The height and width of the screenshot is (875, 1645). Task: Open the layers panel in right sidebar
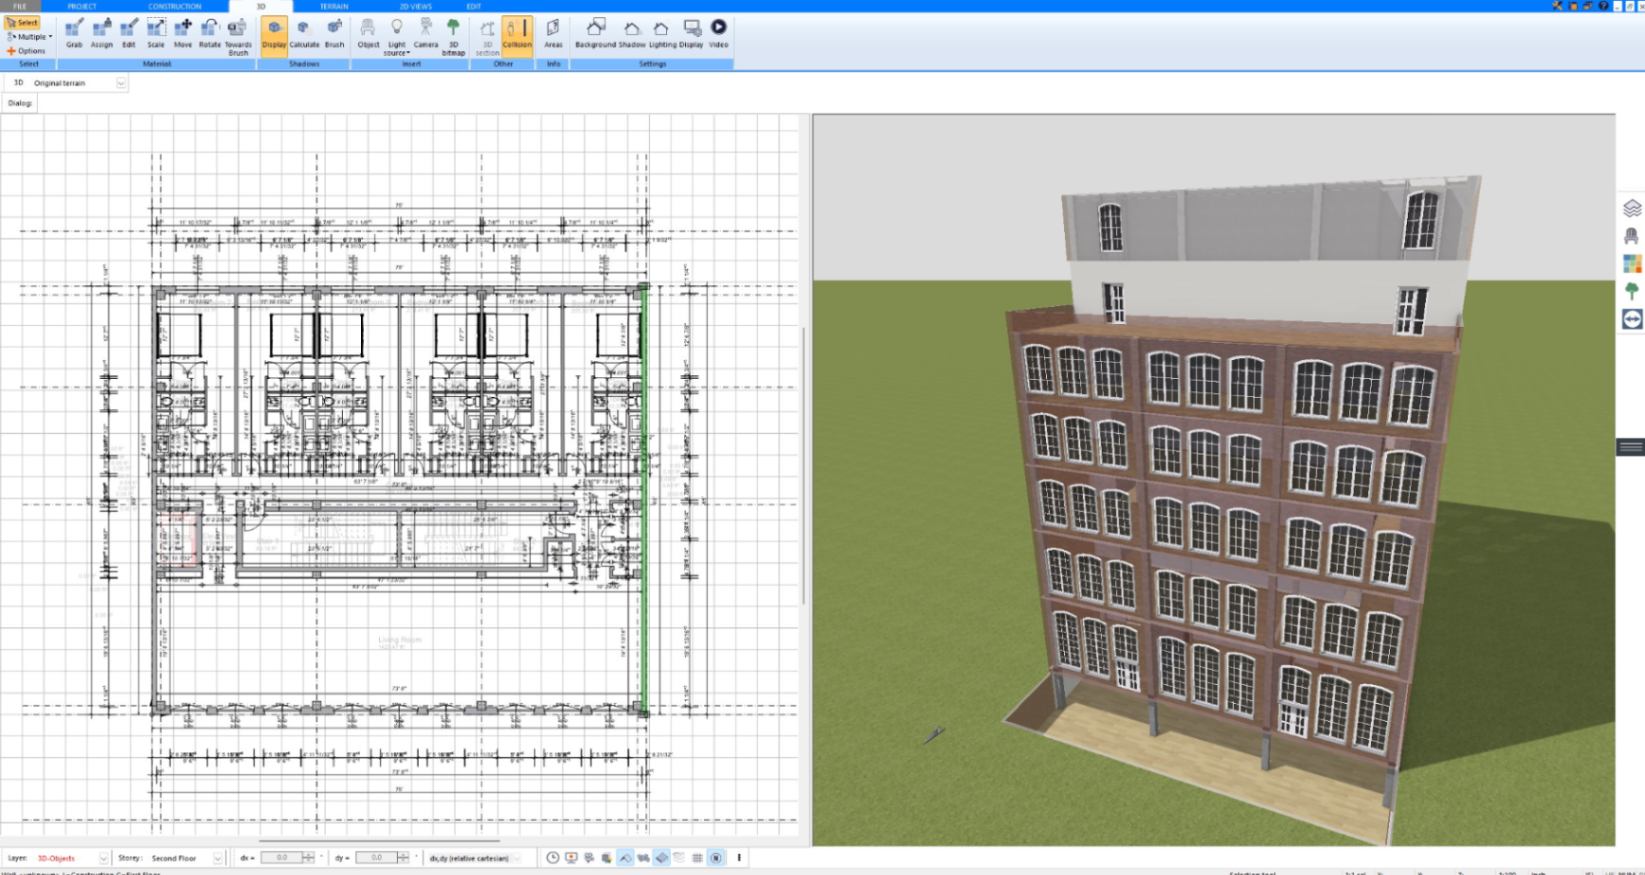pyautogui.click(x=1632, y=208)
